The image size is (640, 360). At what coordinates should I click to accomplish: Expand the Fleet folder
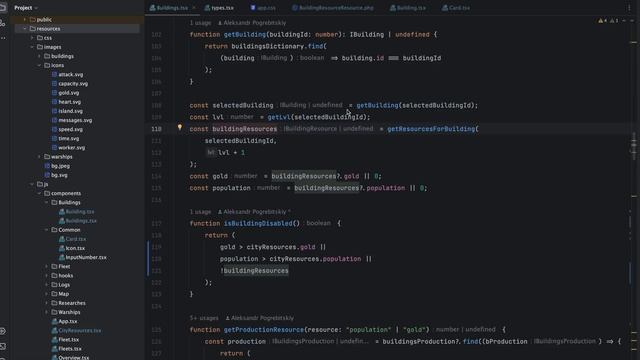[47, 267]
